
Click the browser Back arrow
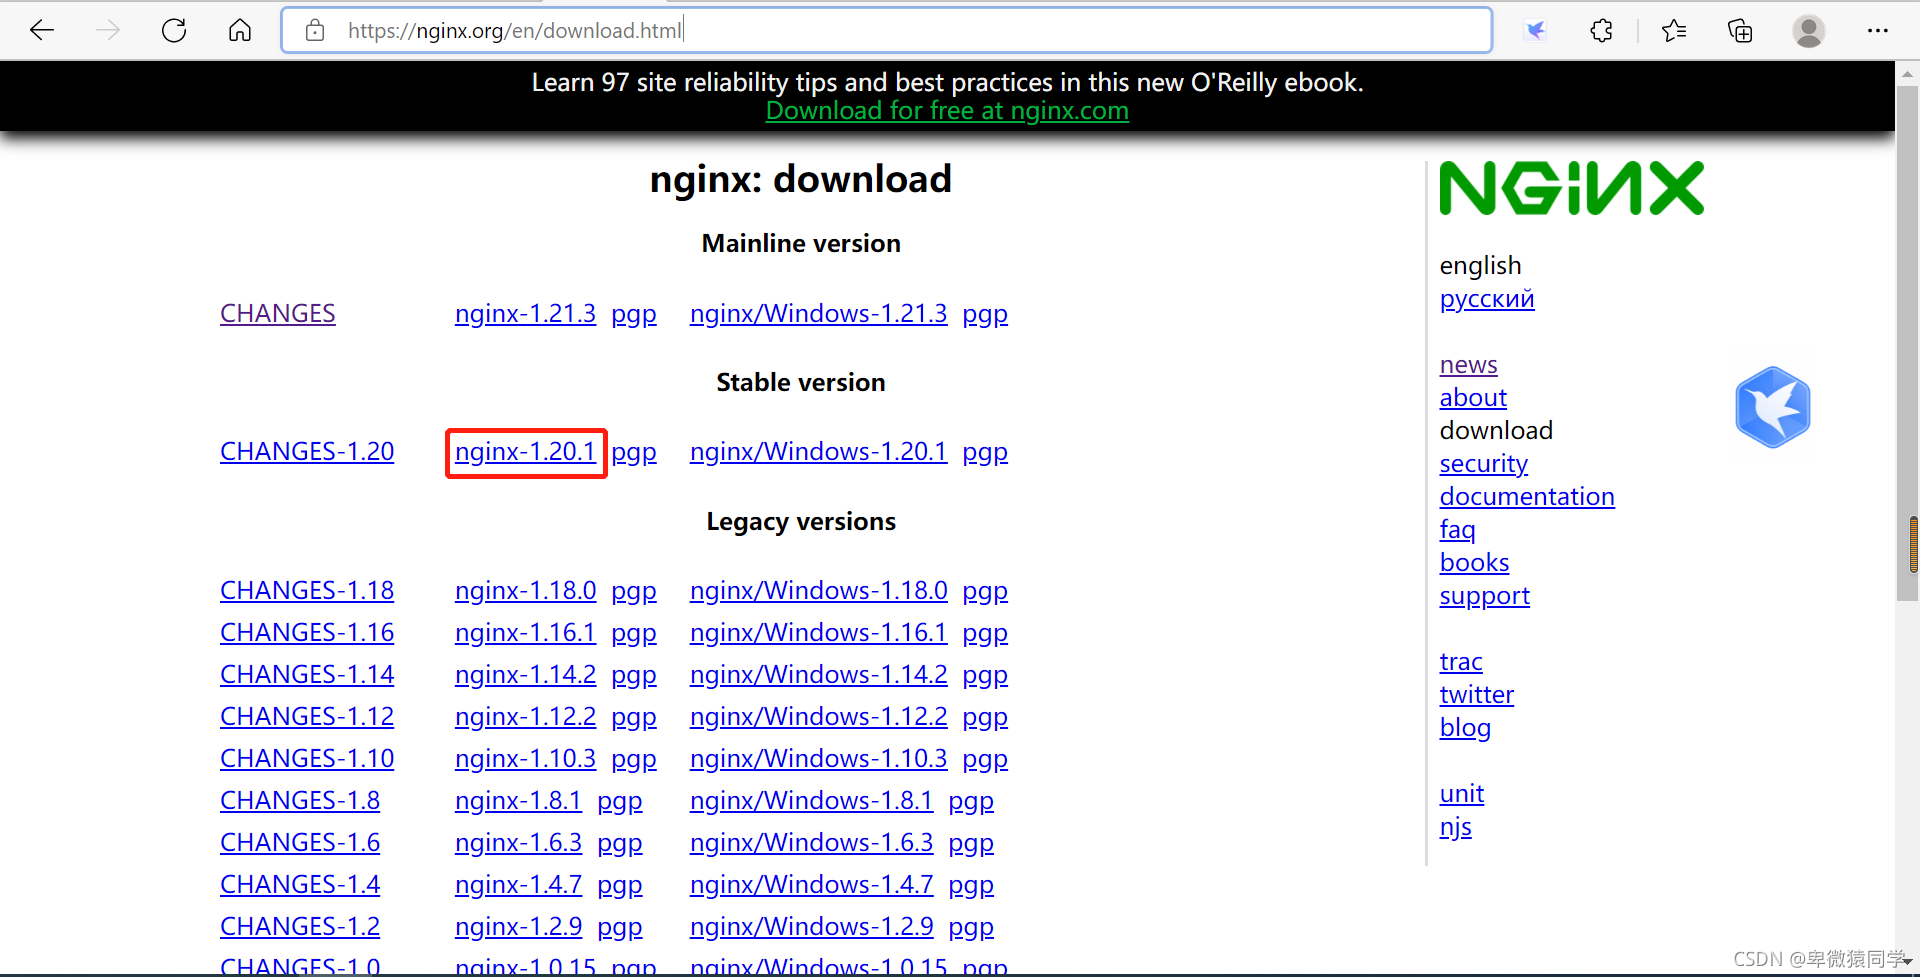42,31
